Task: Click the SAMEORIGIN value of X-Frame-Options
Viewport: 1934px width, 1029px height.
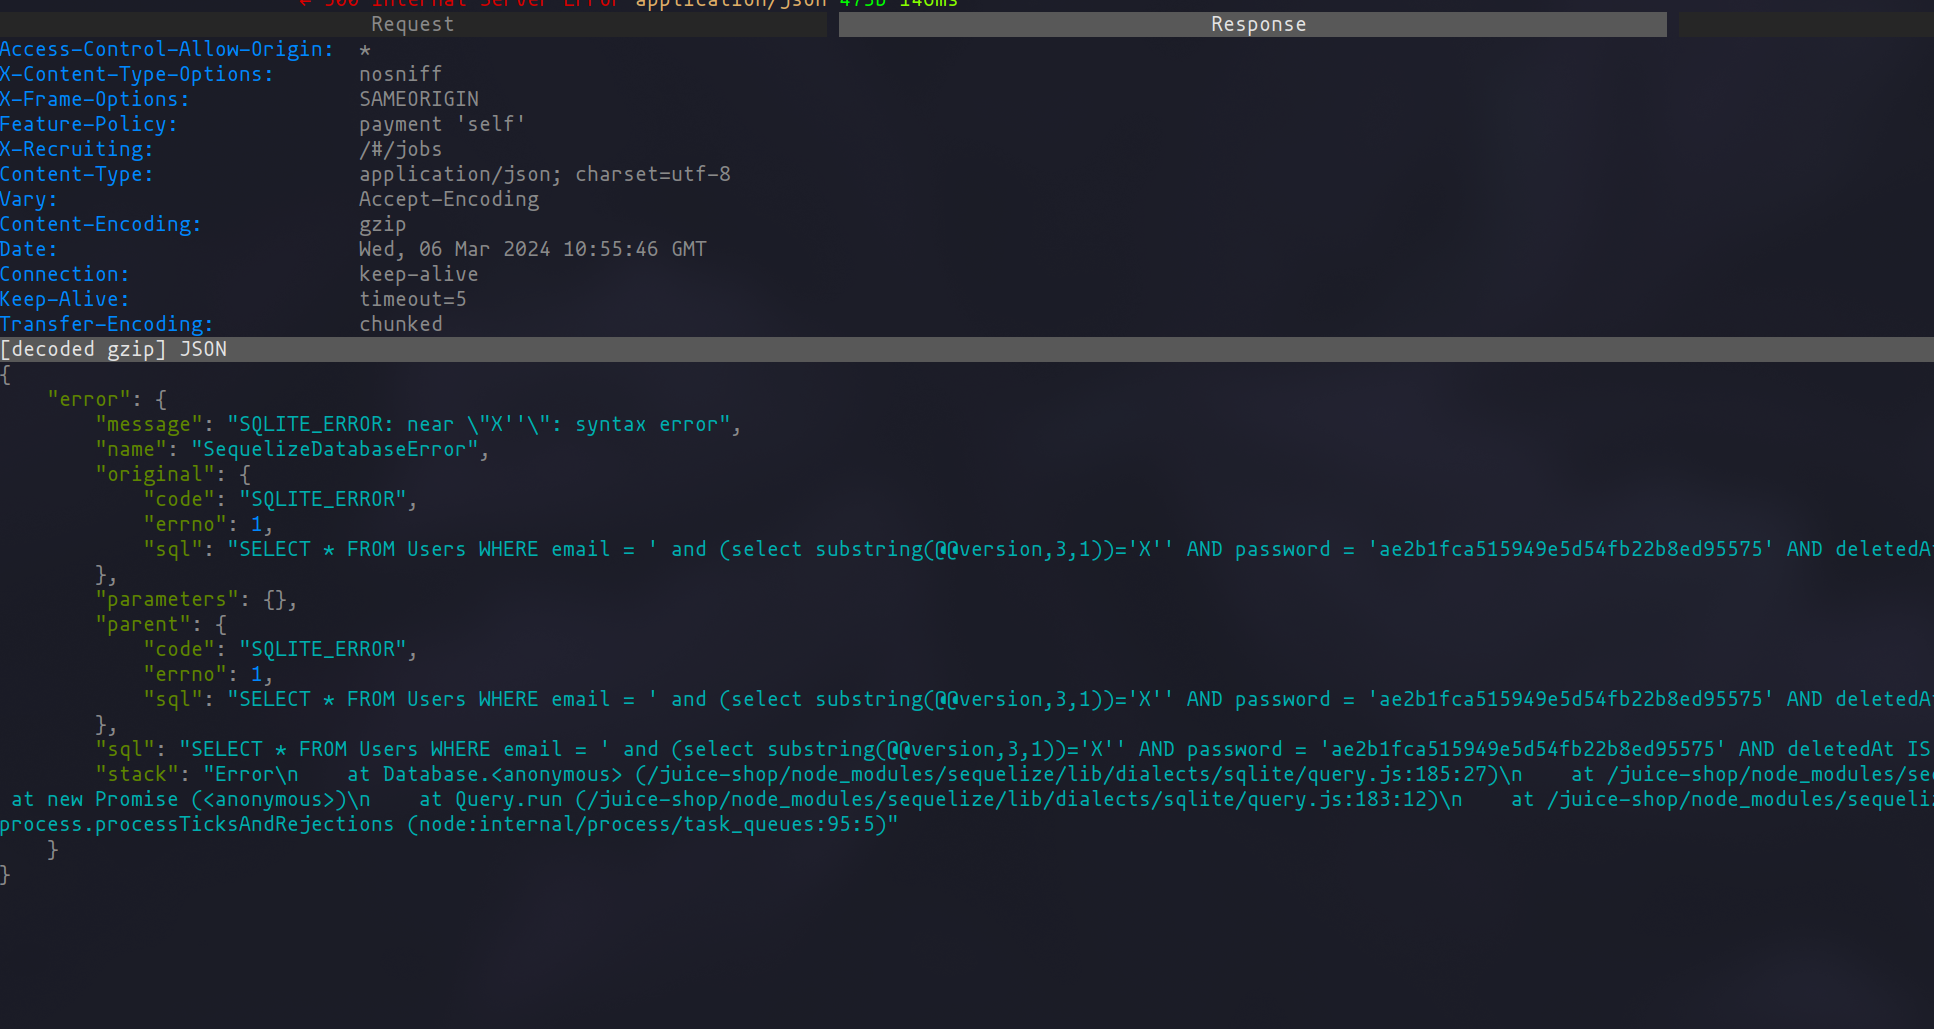Action: coord(418,99)
